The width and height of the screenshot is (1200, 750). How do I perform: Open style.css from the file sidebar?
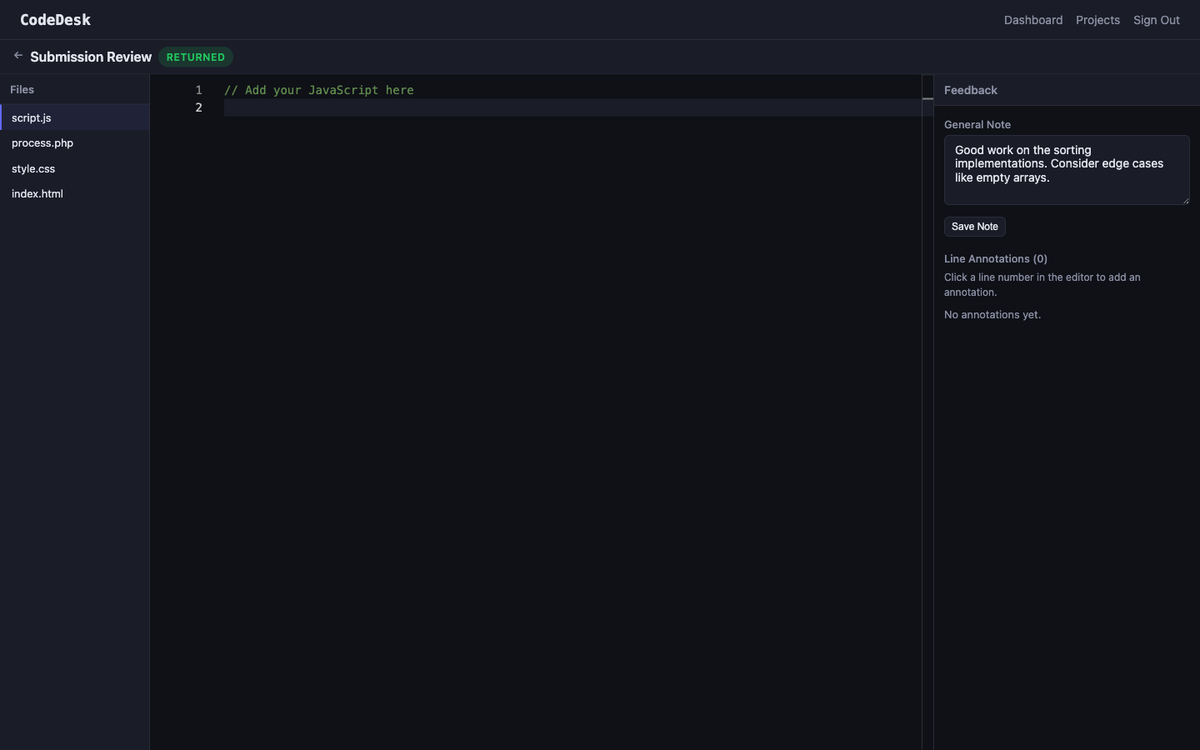(34, 169)
